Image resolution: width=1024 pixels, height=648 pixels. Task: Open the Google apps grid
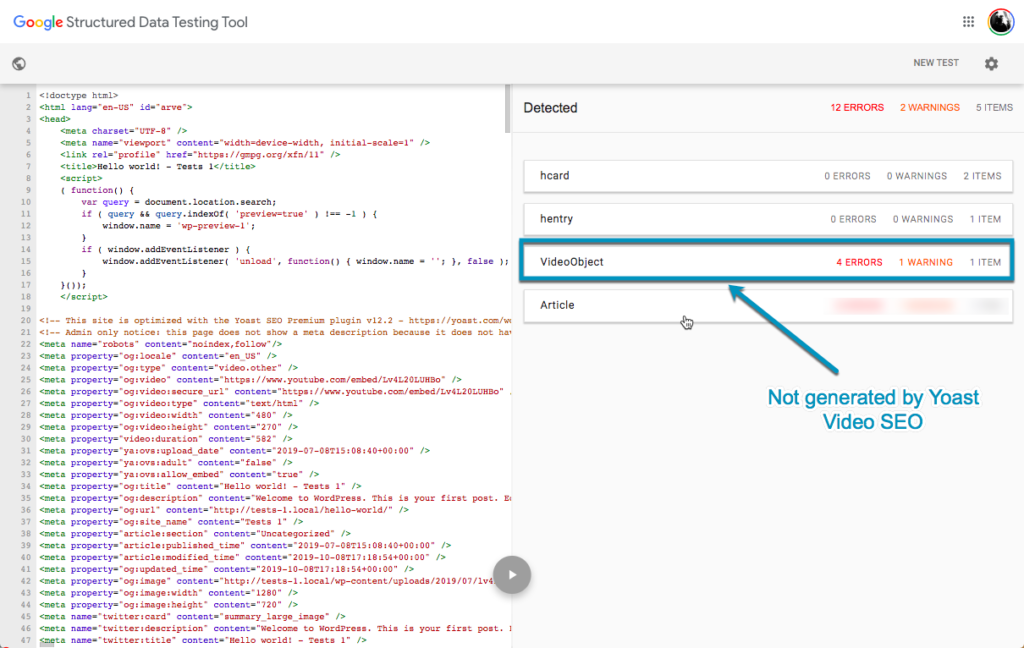click(x=968, y=22)
